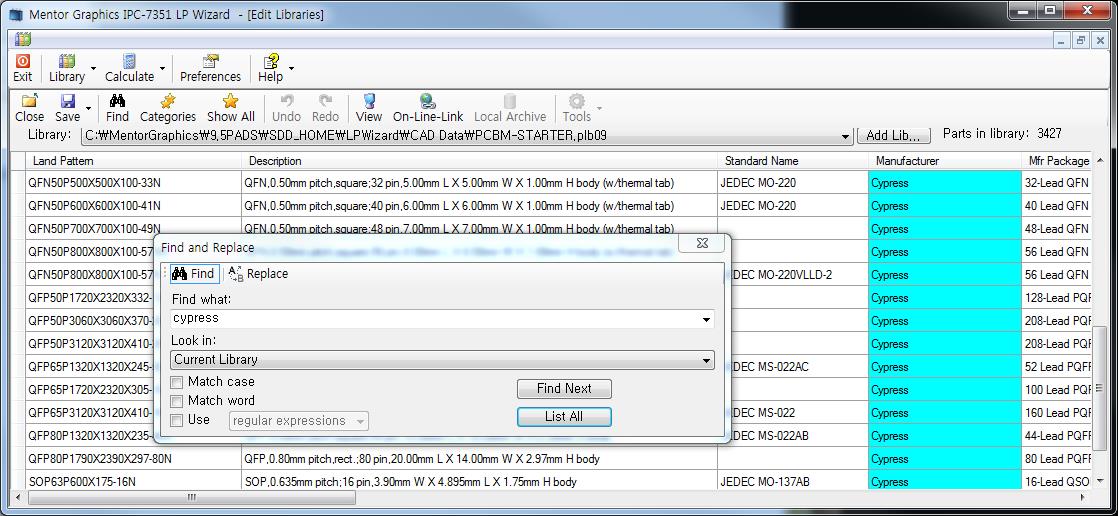Sort by Description column header

[x=479, y=161]
